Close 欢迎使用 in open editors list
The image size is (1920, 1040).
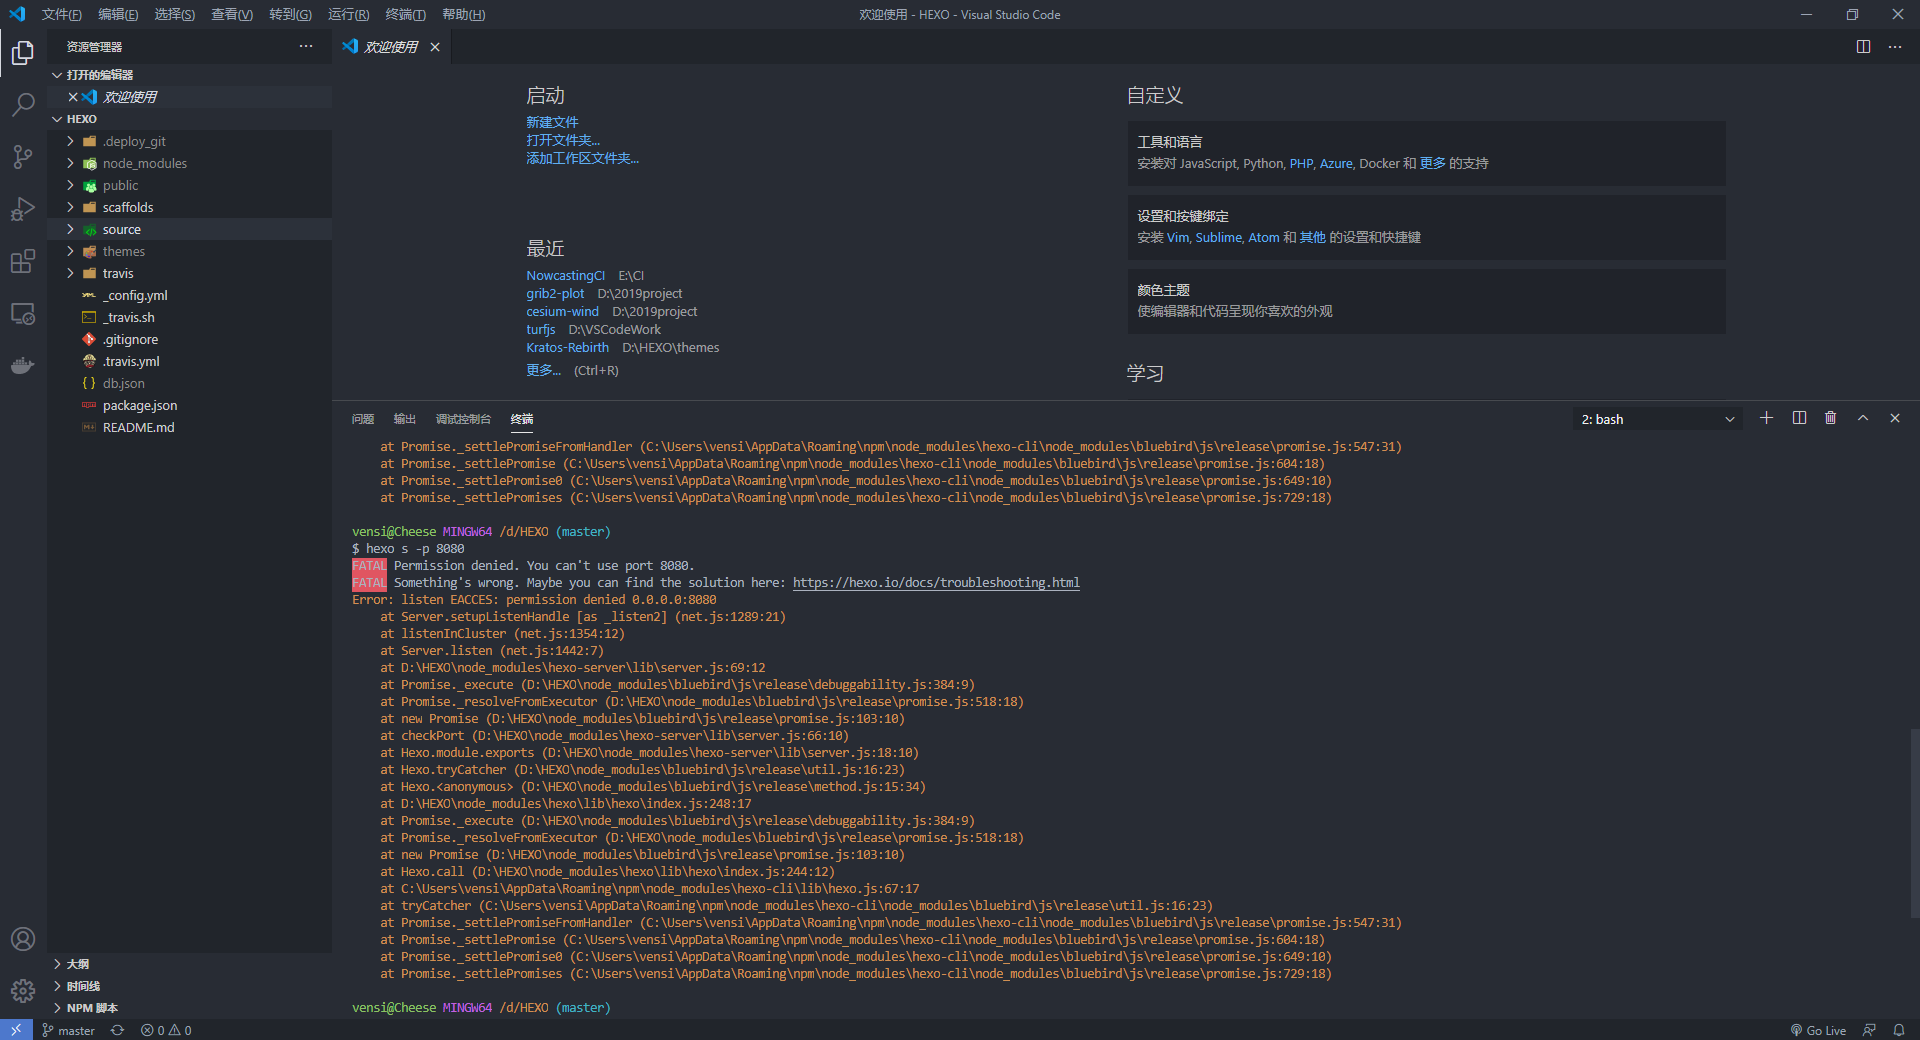point(73,97)
